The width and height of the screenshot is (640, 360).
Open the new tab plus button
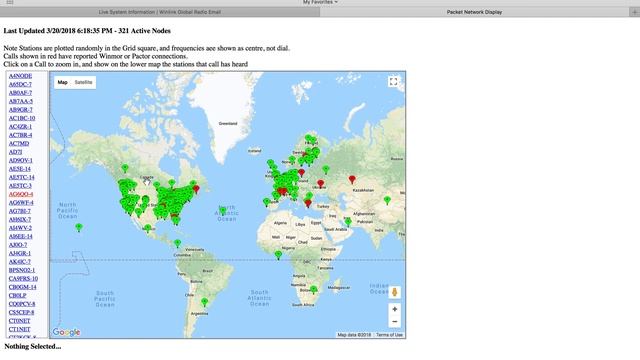coord(634,12)
